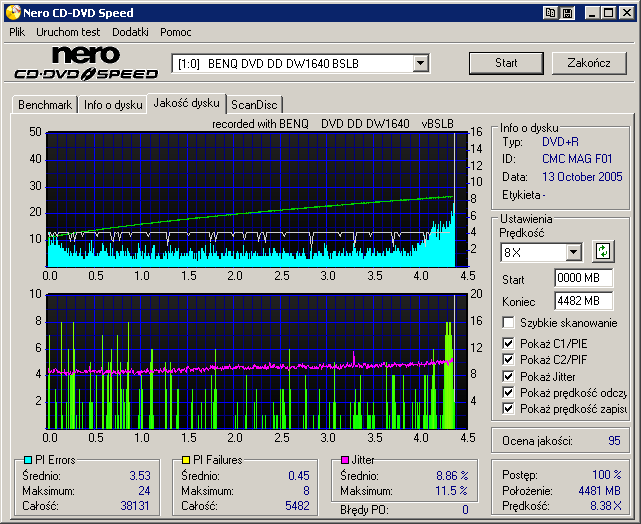Click the Nero CD-DVD Speed logo
Viewport: 641px width, 524px height.
[87, 63]
